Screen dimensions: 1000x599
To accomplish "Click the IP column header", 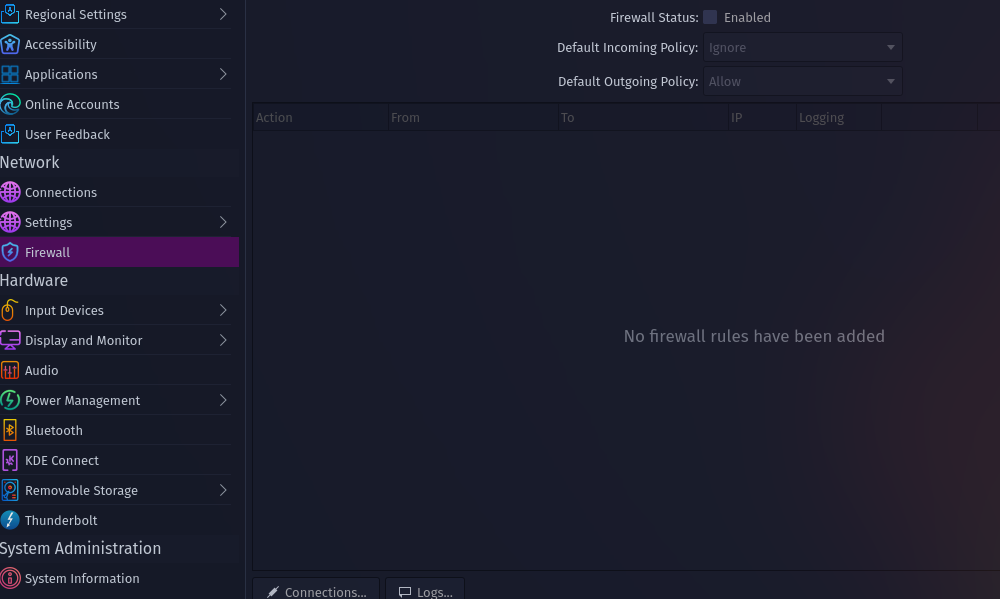I will pyautogui.click(x=762, y=117).
